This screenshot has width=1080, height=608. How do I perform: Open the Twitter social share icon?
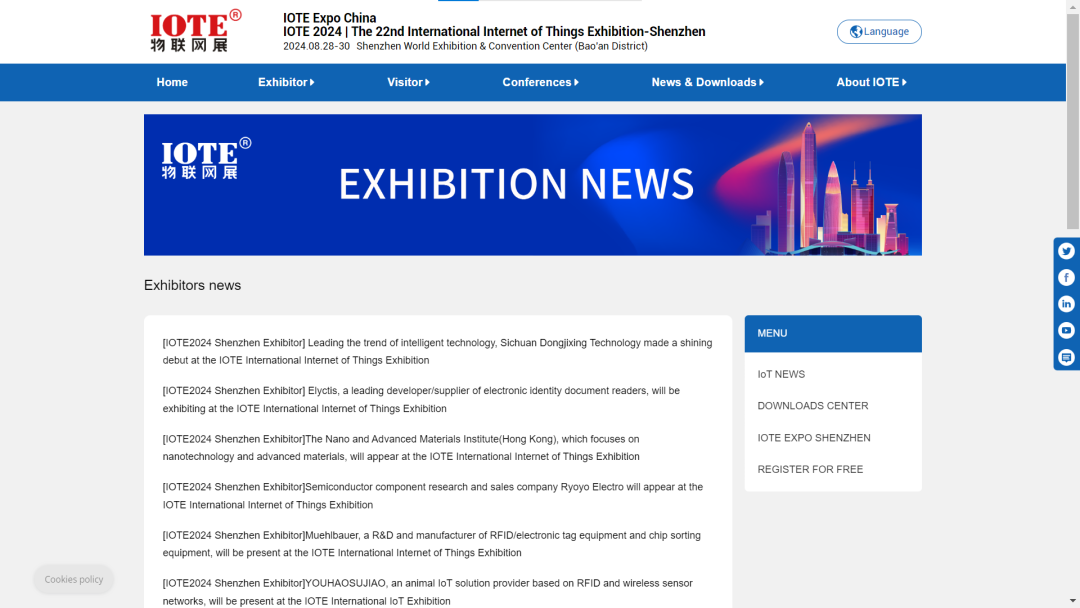[x=1066, y=251]
